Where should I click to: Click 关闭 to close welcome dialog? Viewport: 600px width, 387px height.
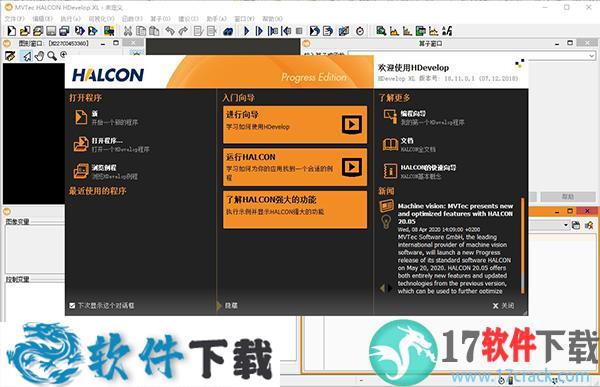coord(503,305)
